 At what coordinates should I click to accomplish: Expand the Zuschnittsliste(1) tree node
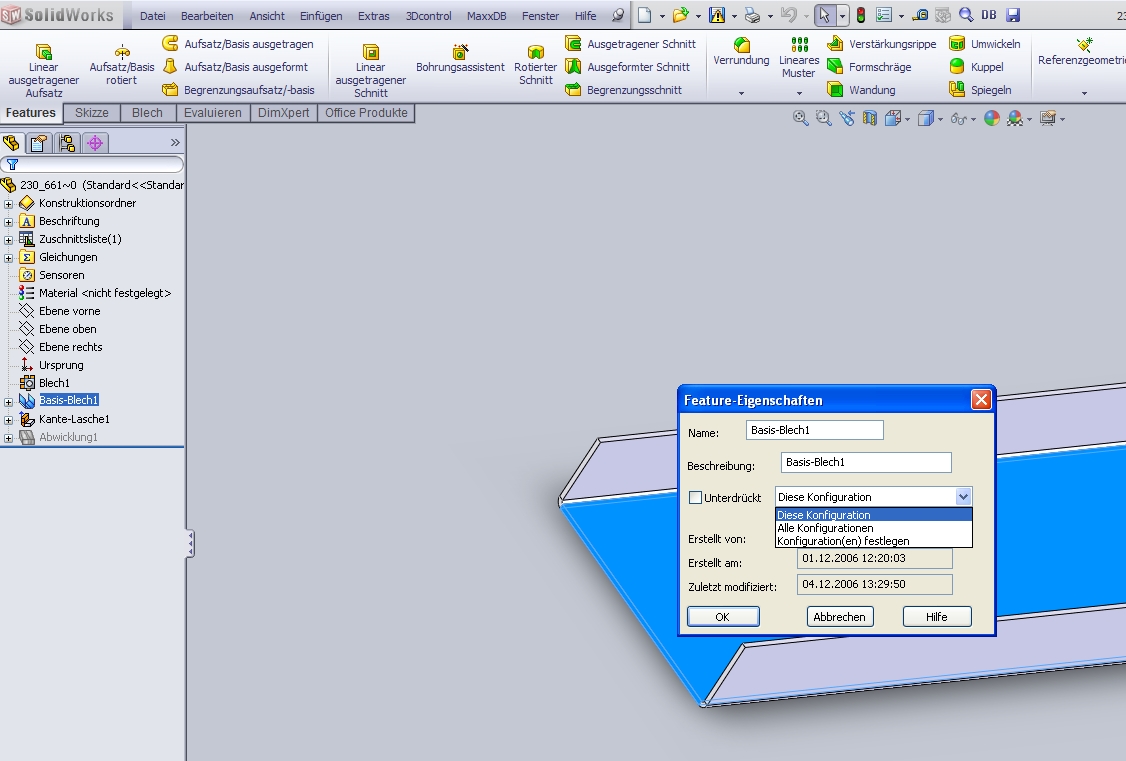click(x=9, y=240)
